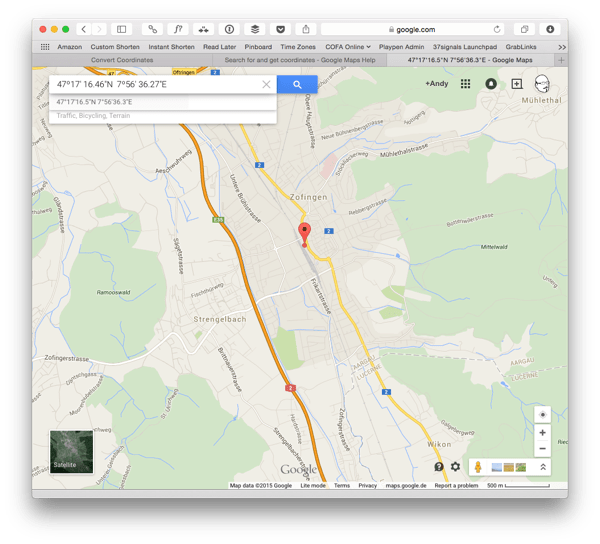Reload the page using the refresh icon
This screenshot has height=544, width=600.
click(497, 29)
